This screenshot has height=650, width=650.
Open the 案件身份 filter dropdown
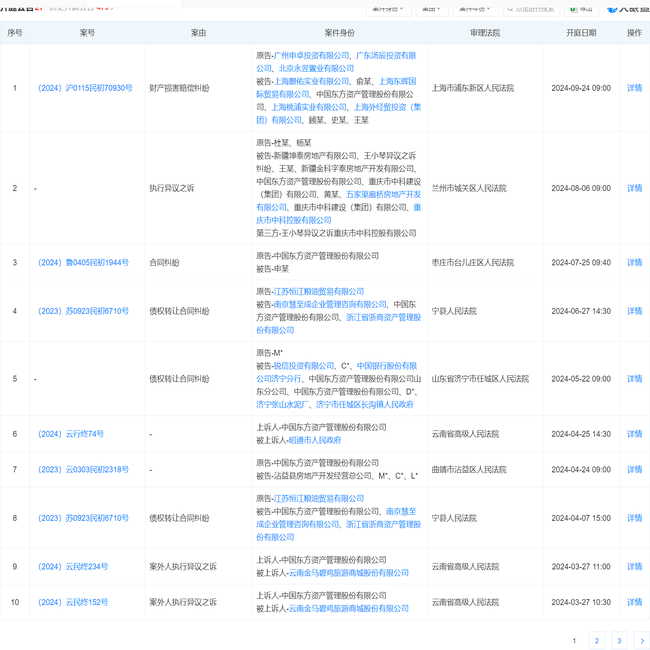pos(388,9)
